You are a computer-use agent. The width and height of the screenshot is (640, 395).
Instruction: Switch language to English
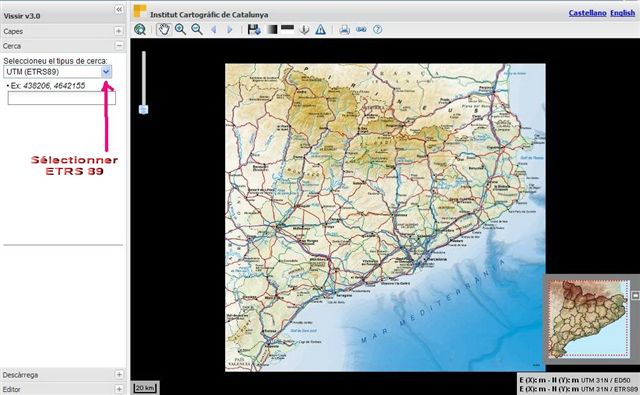point(622,13)
